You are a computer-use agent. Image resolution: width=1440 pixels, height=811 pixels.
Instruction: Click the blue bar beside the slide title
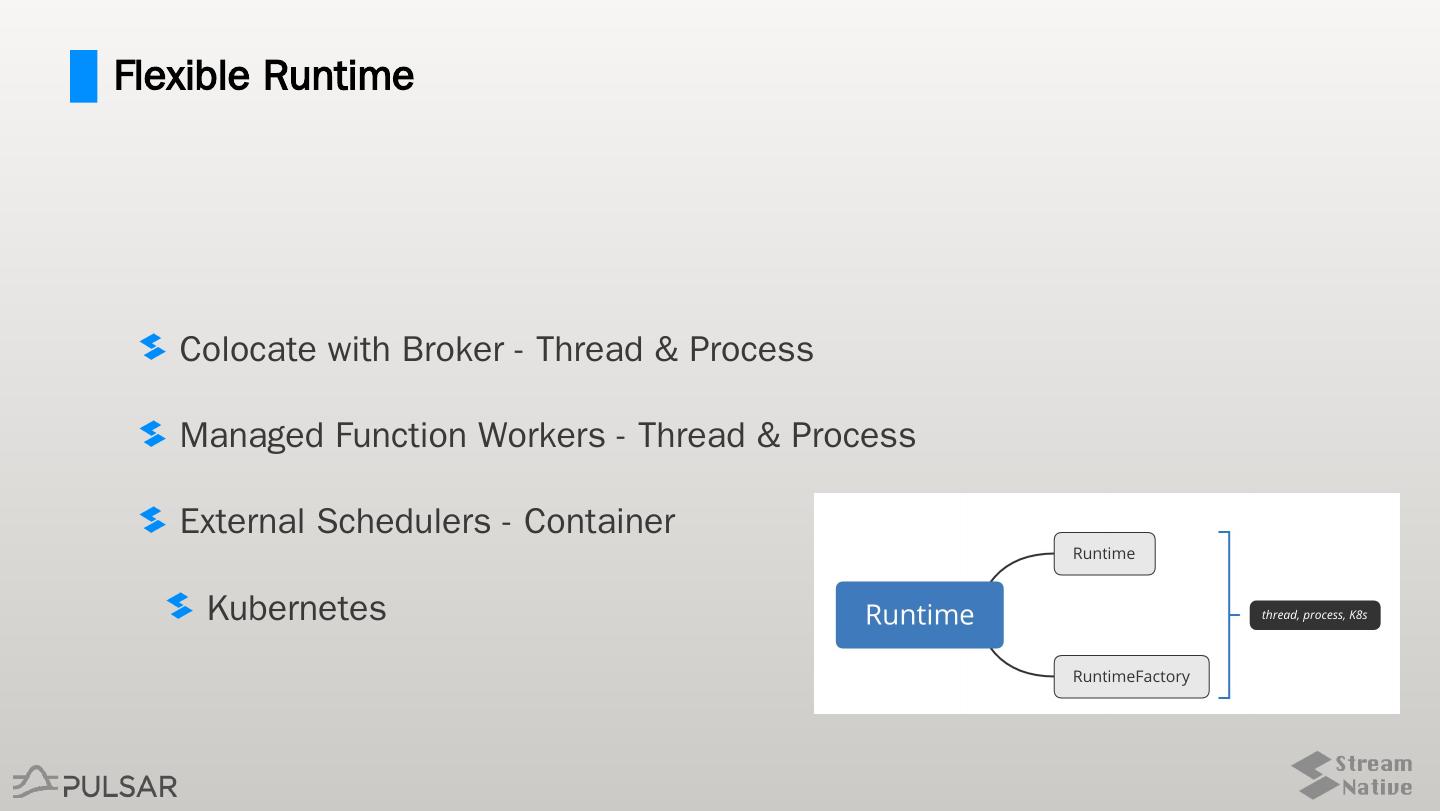pos(84,76)
